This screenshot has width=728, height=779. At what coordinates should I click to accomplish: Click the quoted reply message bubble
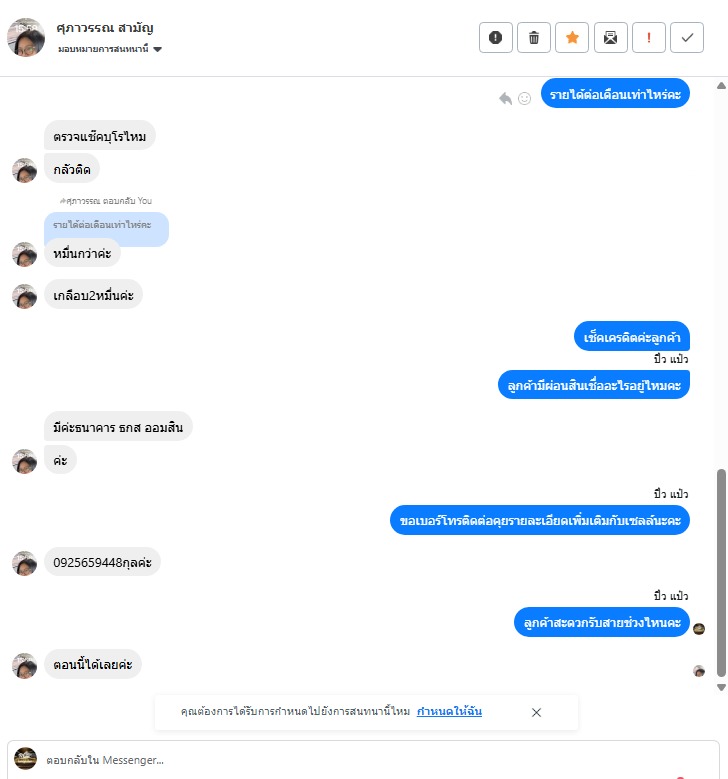click(x=106, y=226)
